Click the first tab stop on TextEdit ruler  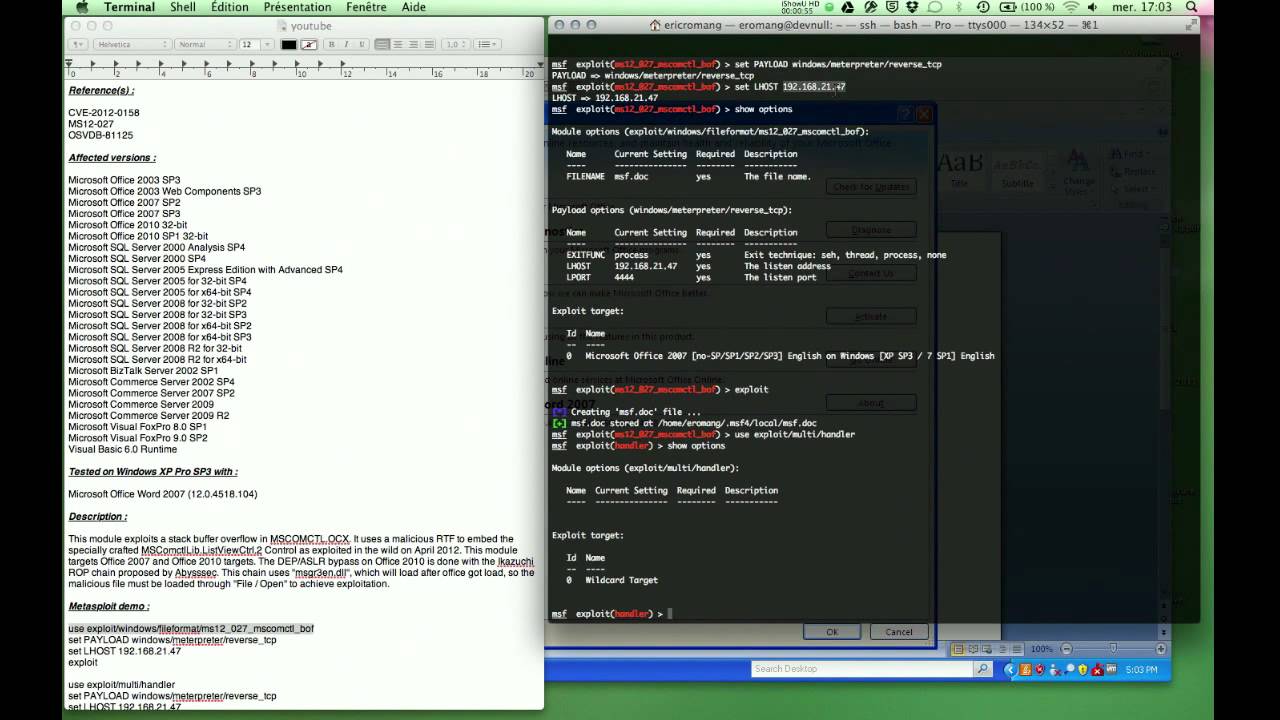coord(93,63)
